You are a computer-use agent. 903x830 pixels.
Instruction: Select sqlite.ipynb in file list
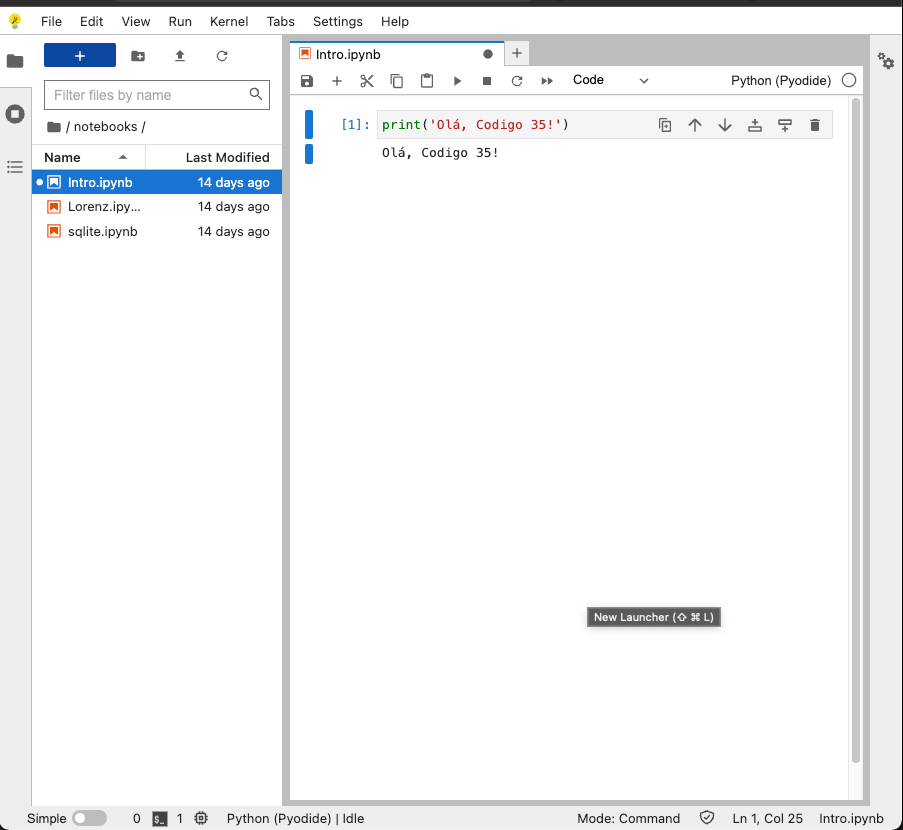pos(157,231)
